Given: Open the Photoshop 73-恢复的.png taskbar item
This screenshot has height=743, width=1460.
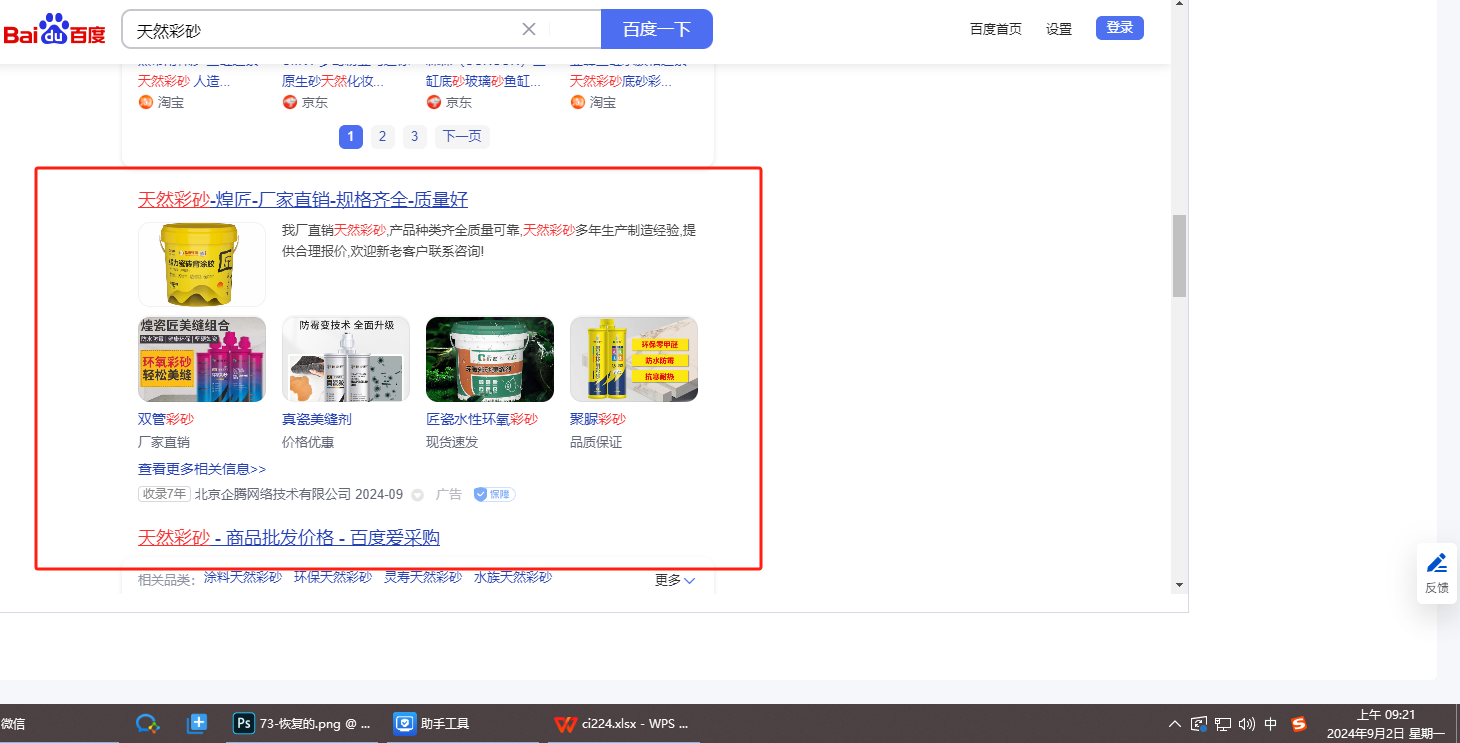Looking at the screenshot, I should pyautogui.click(x=303, y=724).
